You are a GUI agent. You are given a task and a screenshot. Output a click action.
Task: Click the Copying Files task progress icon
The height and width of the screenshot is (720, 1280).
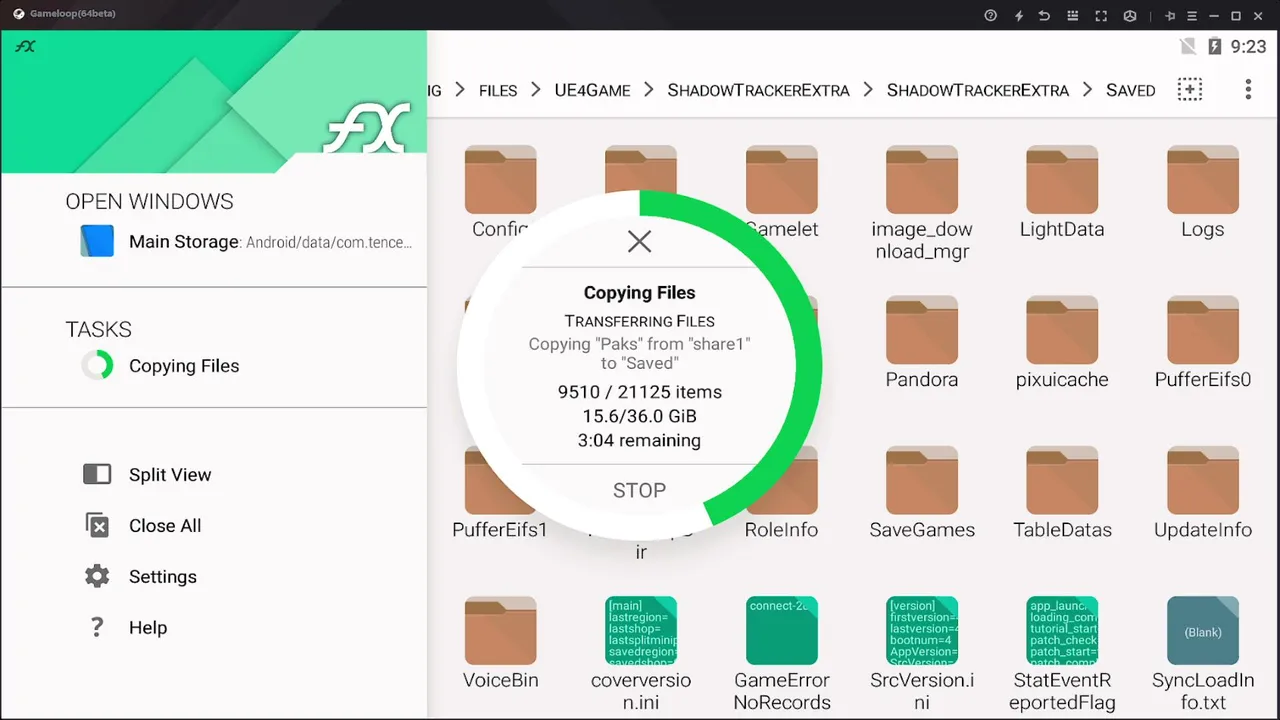point(97,365)
